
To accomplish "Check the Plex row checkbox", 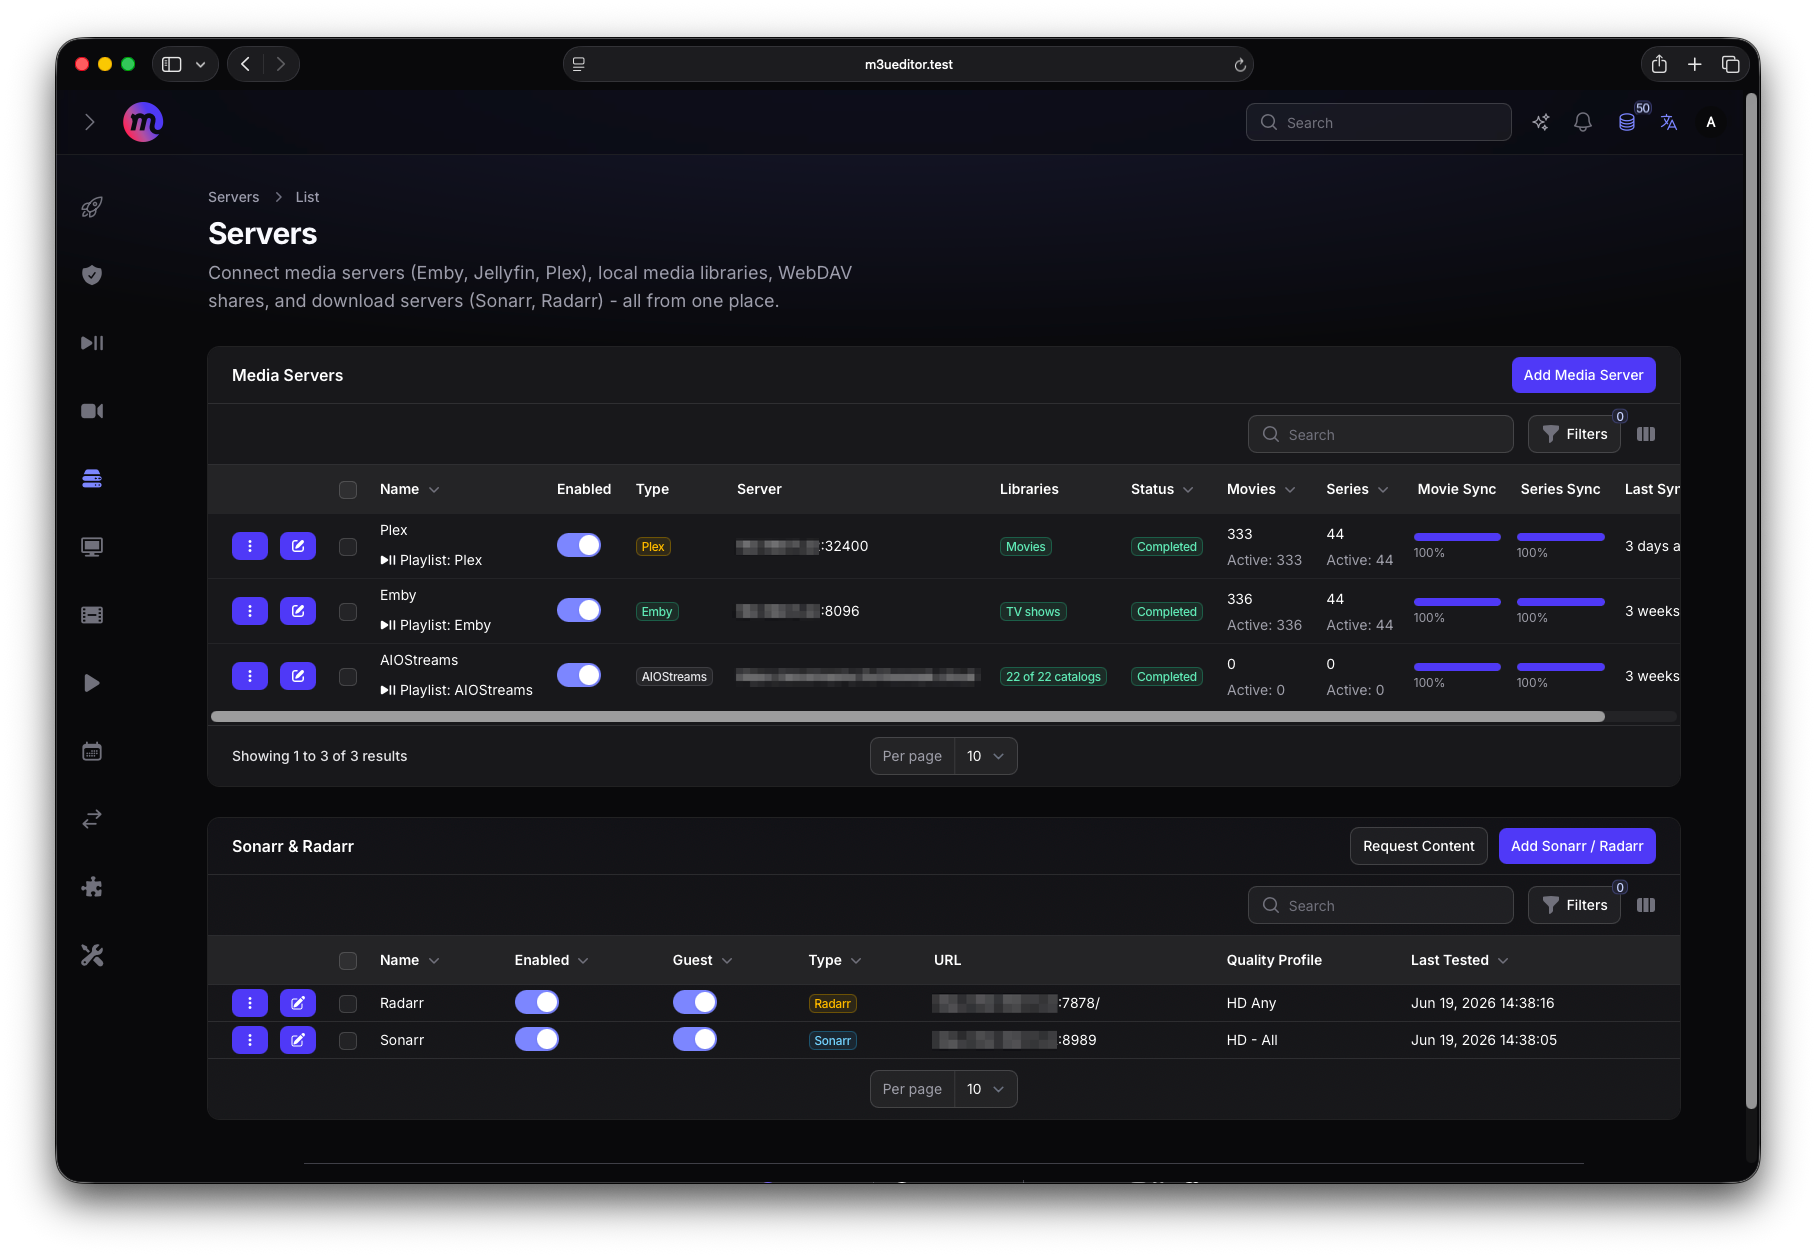I will coord(348,547).
